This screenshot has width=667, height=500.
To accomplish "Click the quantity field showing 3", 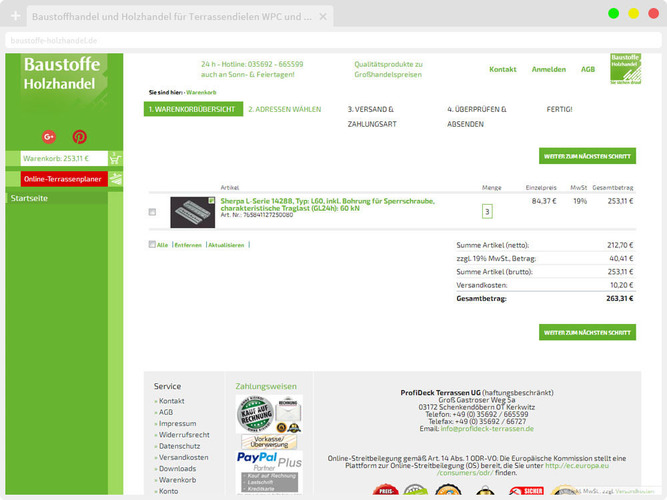I will coord(487,211).
